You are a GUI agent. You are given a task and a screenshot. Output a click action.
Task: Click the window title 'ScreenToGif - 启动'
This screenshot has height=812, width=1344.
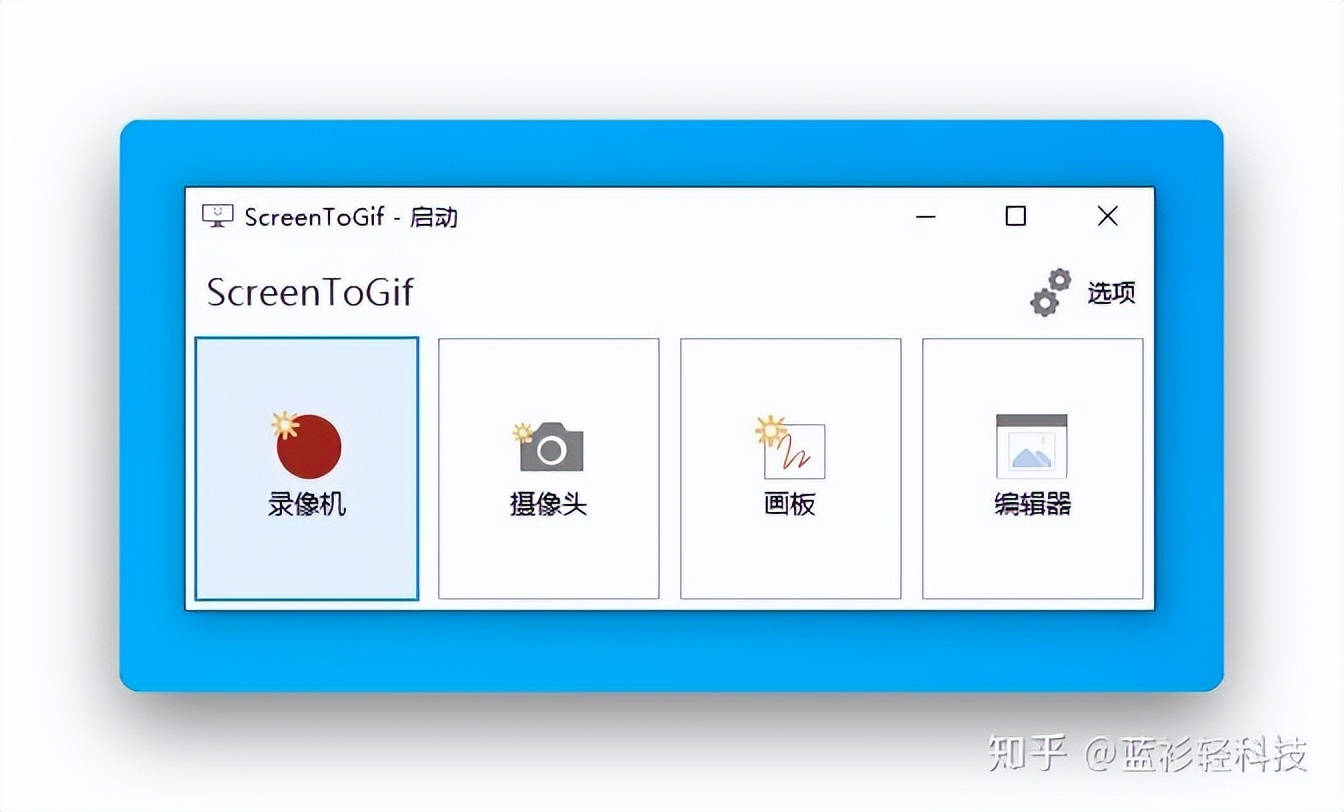351,217
